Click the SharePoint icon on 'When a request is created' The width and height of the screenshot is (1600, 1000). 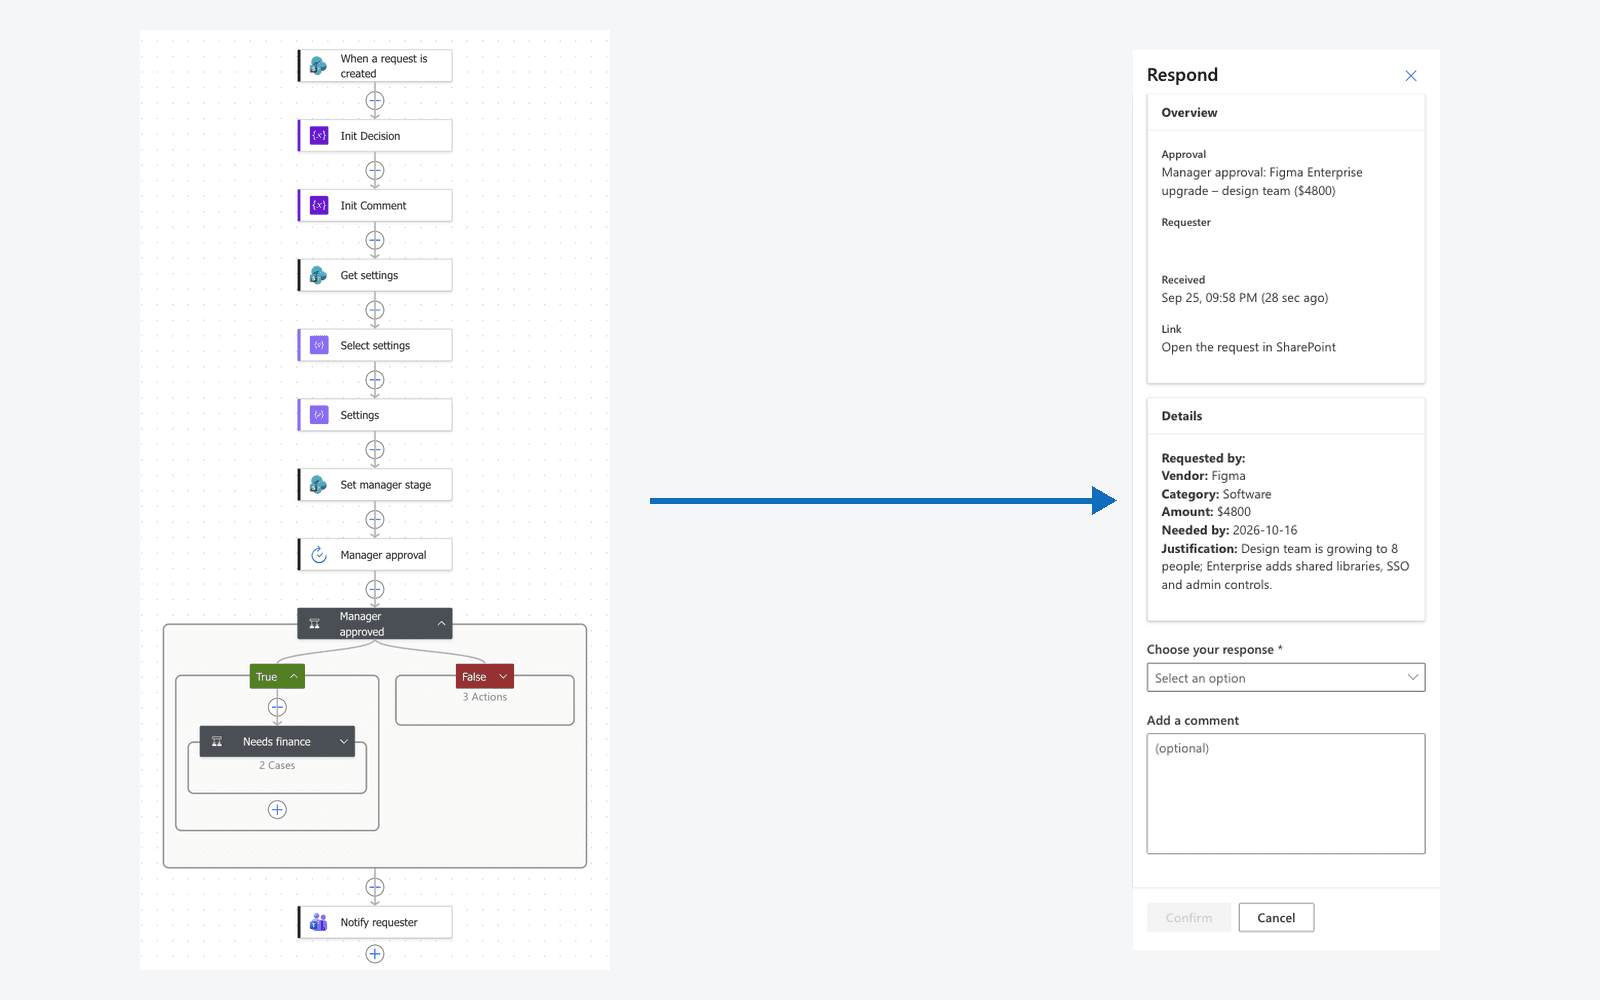click(x=318, y=66)
